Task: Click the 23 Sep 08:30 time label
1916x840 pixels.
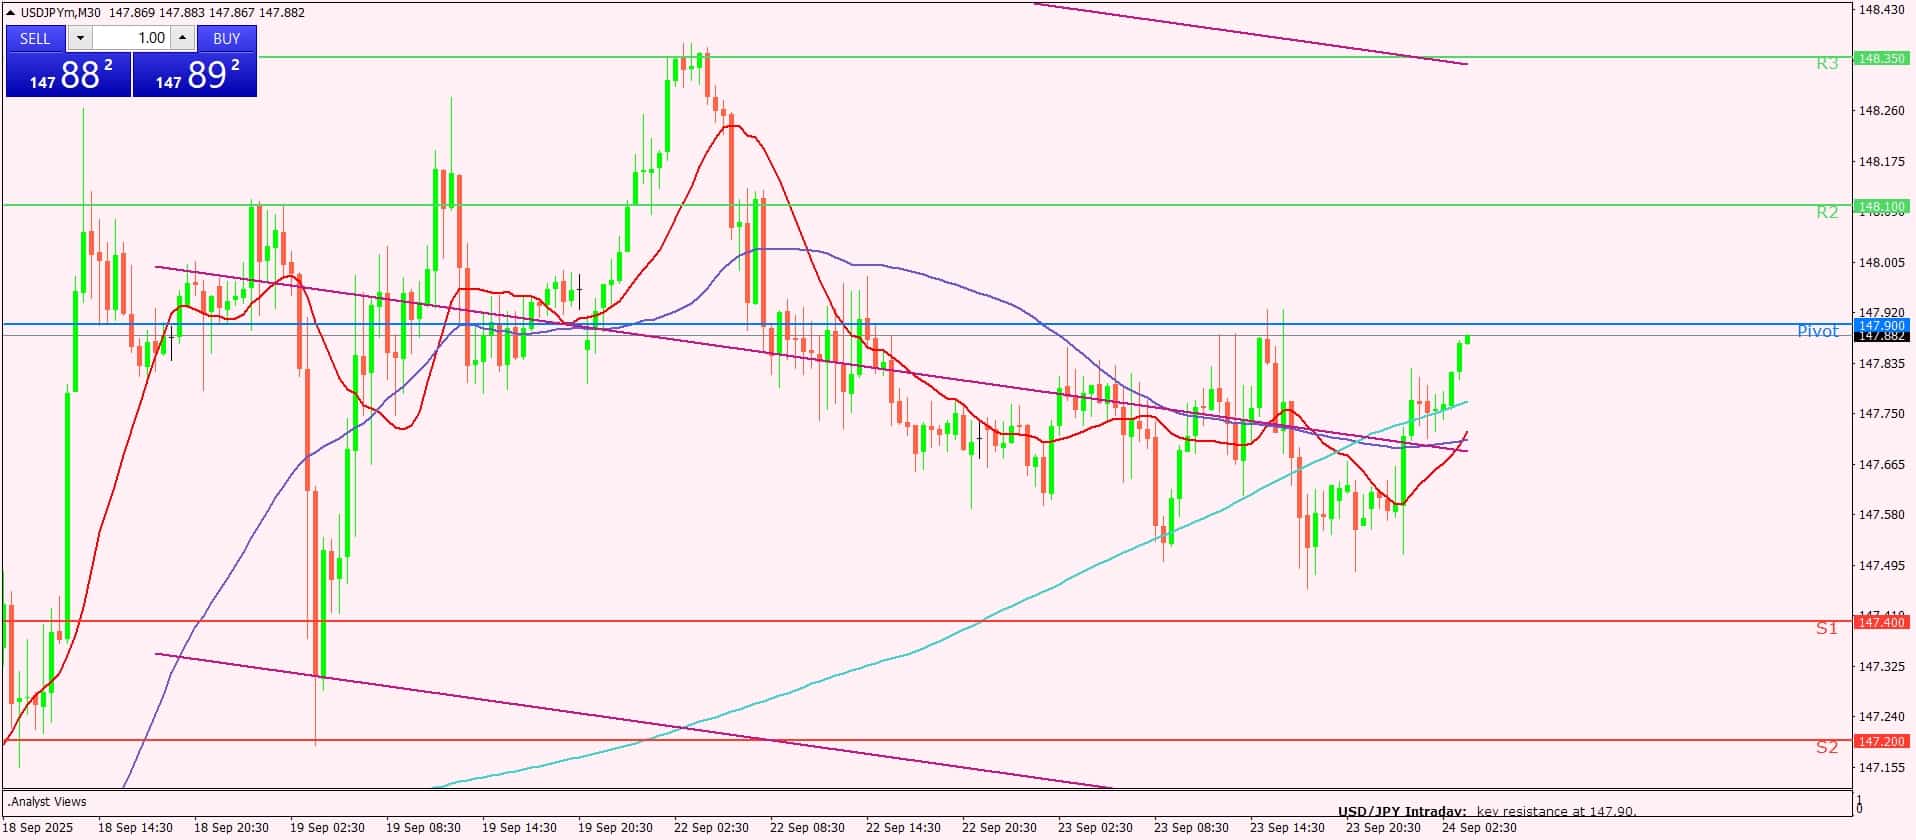Action: pyautogui.click(x=1191, y=828)
